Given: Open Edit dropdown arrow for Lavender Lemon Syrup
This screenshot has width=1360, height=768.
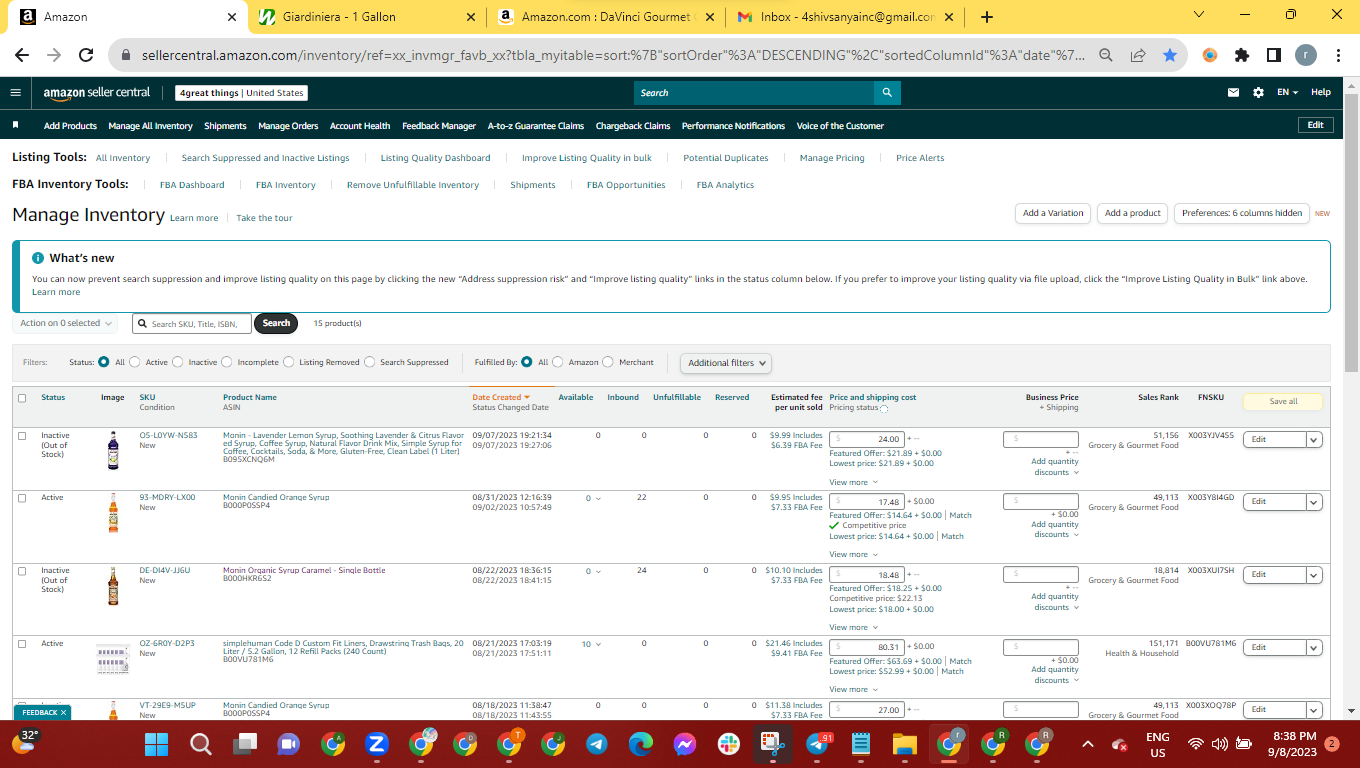Looking at the screenshot, I should coord(1314,439).
